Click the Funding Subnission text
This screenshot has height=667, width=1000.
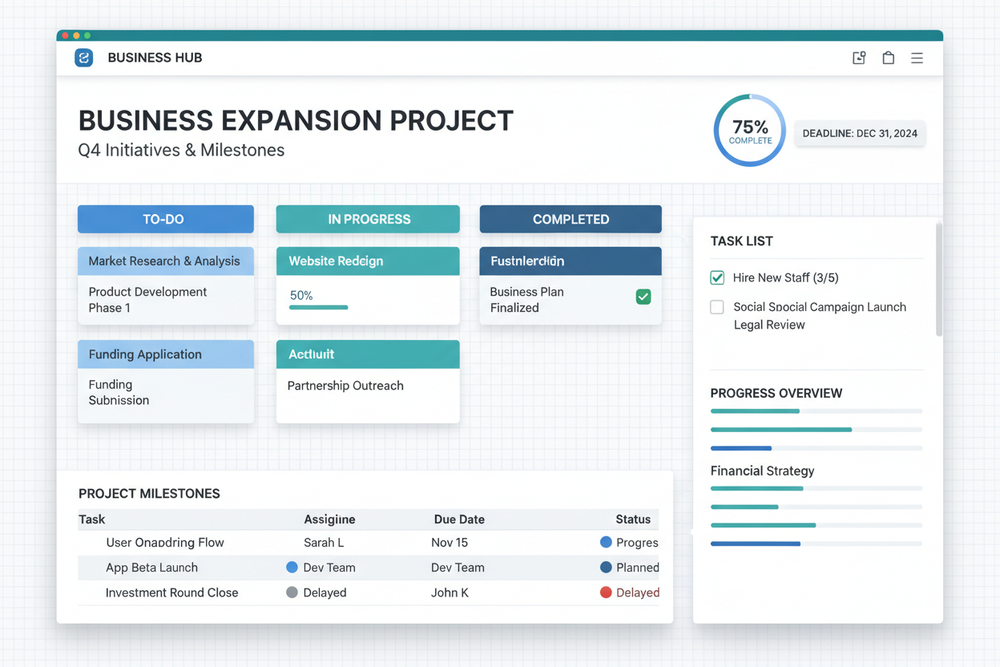pos(119,392)
